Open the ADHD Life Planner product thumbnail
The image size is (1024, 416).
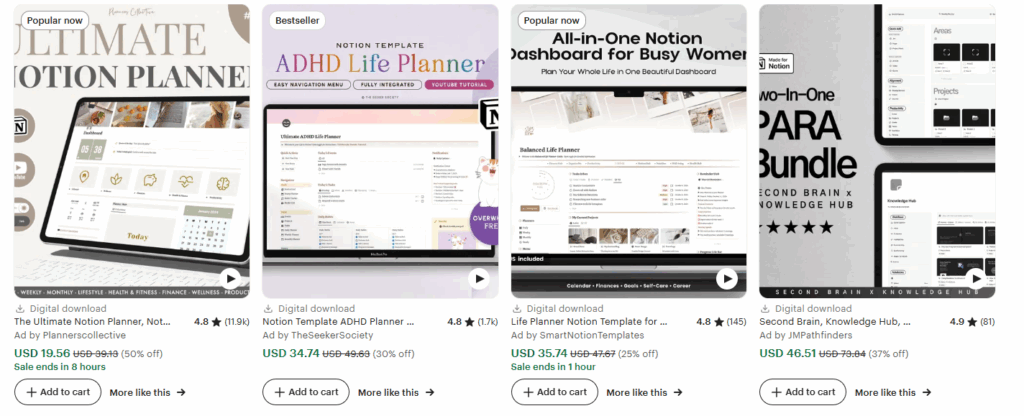click(380, 152)
